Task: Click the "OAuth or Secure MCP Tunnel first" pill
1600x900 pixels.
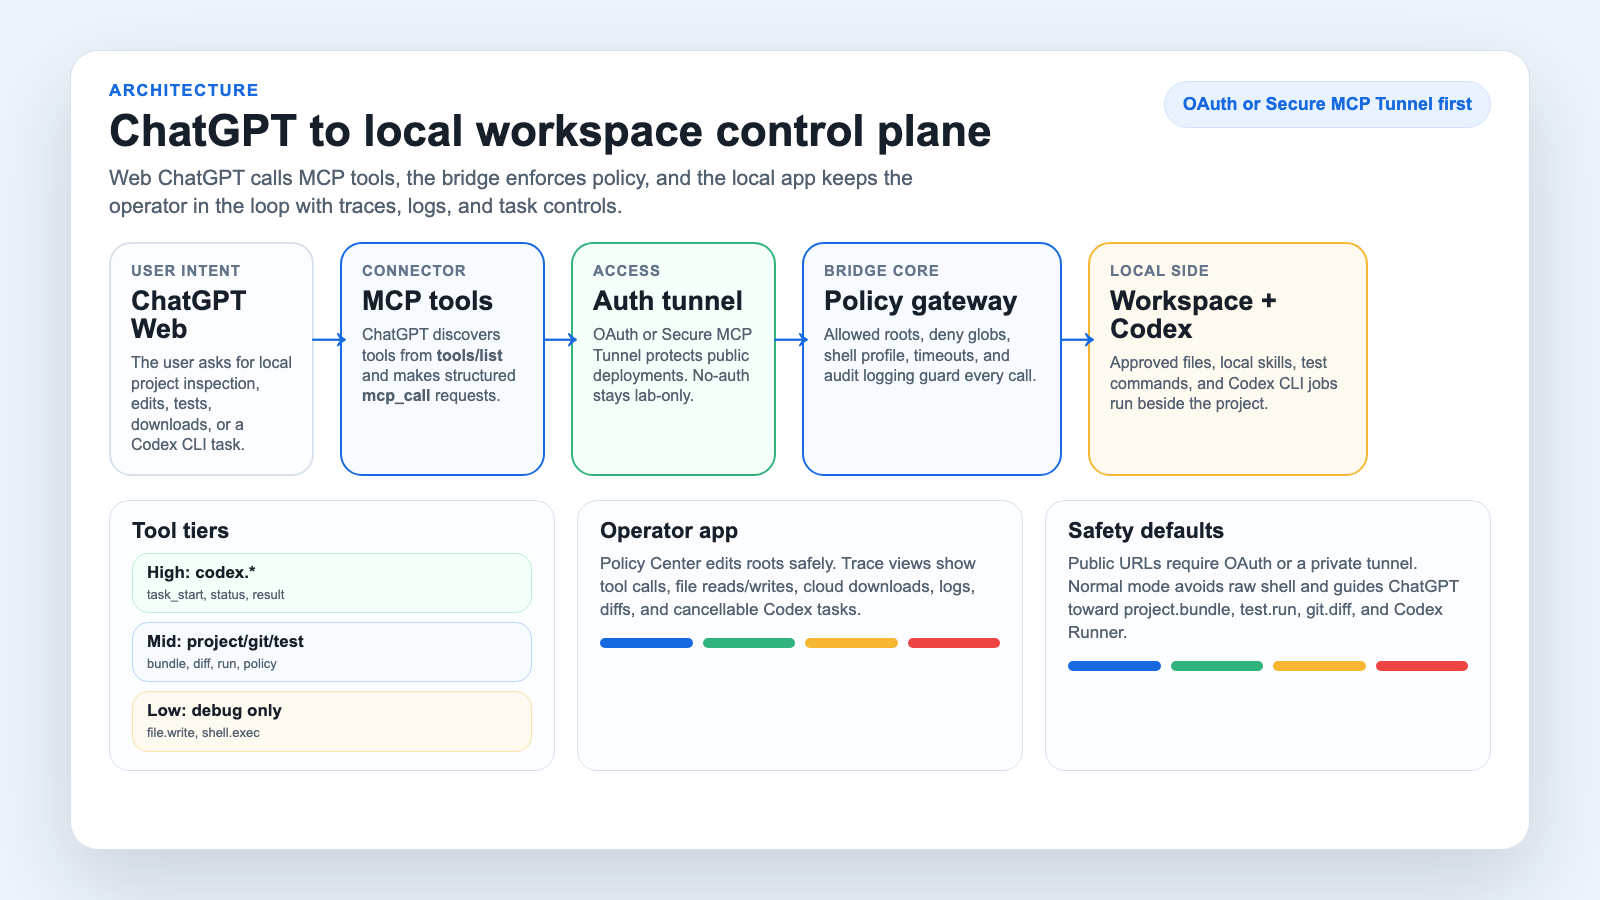Action: 1327,104
